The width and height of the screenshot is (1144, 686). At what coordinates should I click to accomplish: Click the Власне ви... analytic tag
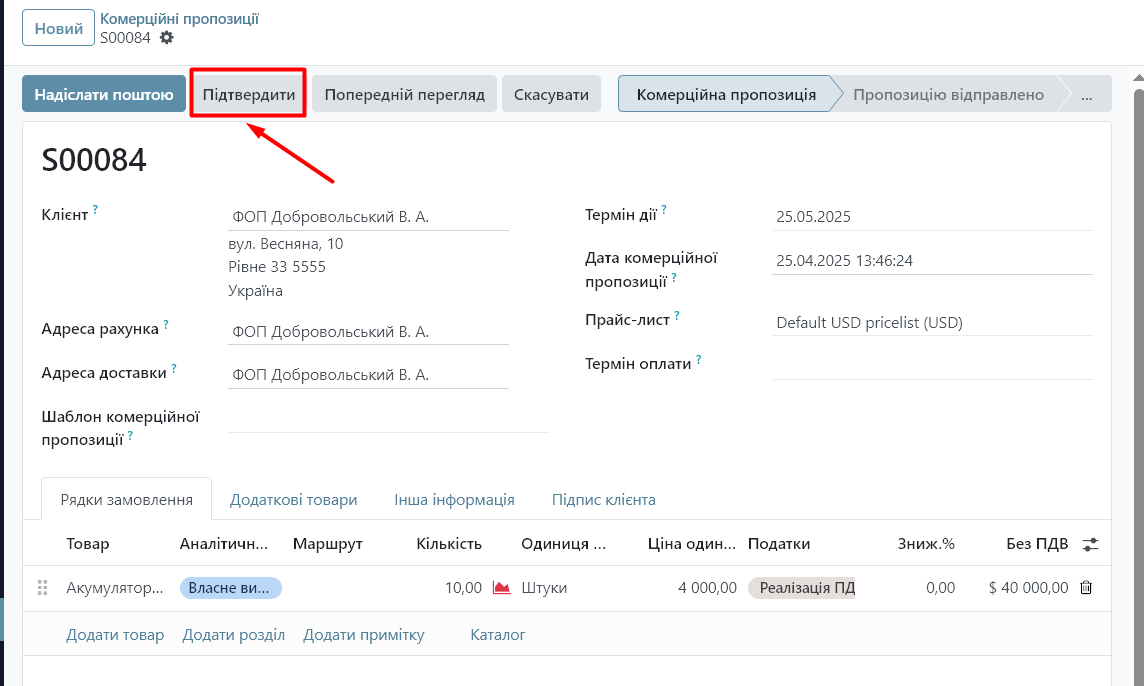(231, 588)
